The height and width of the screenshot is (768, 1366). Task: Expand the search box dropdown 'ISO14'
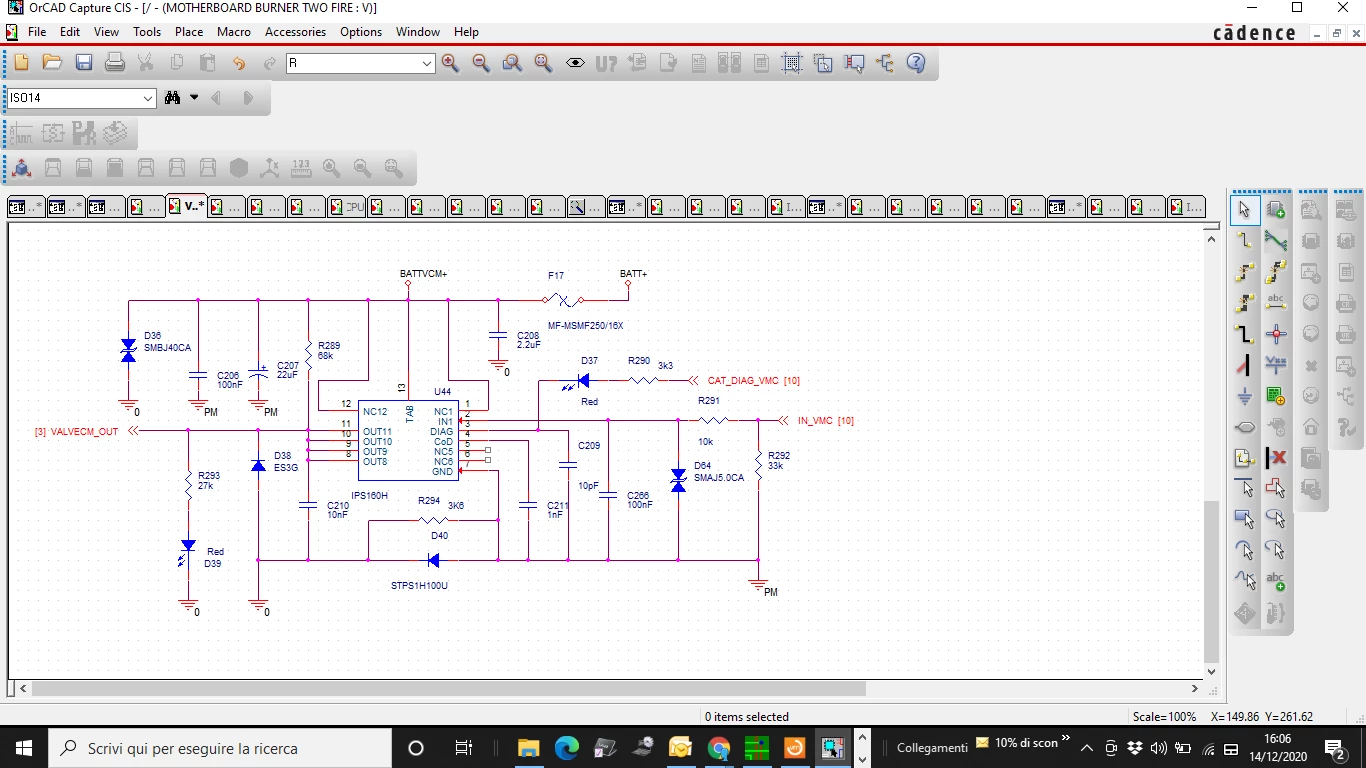click(149, 98)
